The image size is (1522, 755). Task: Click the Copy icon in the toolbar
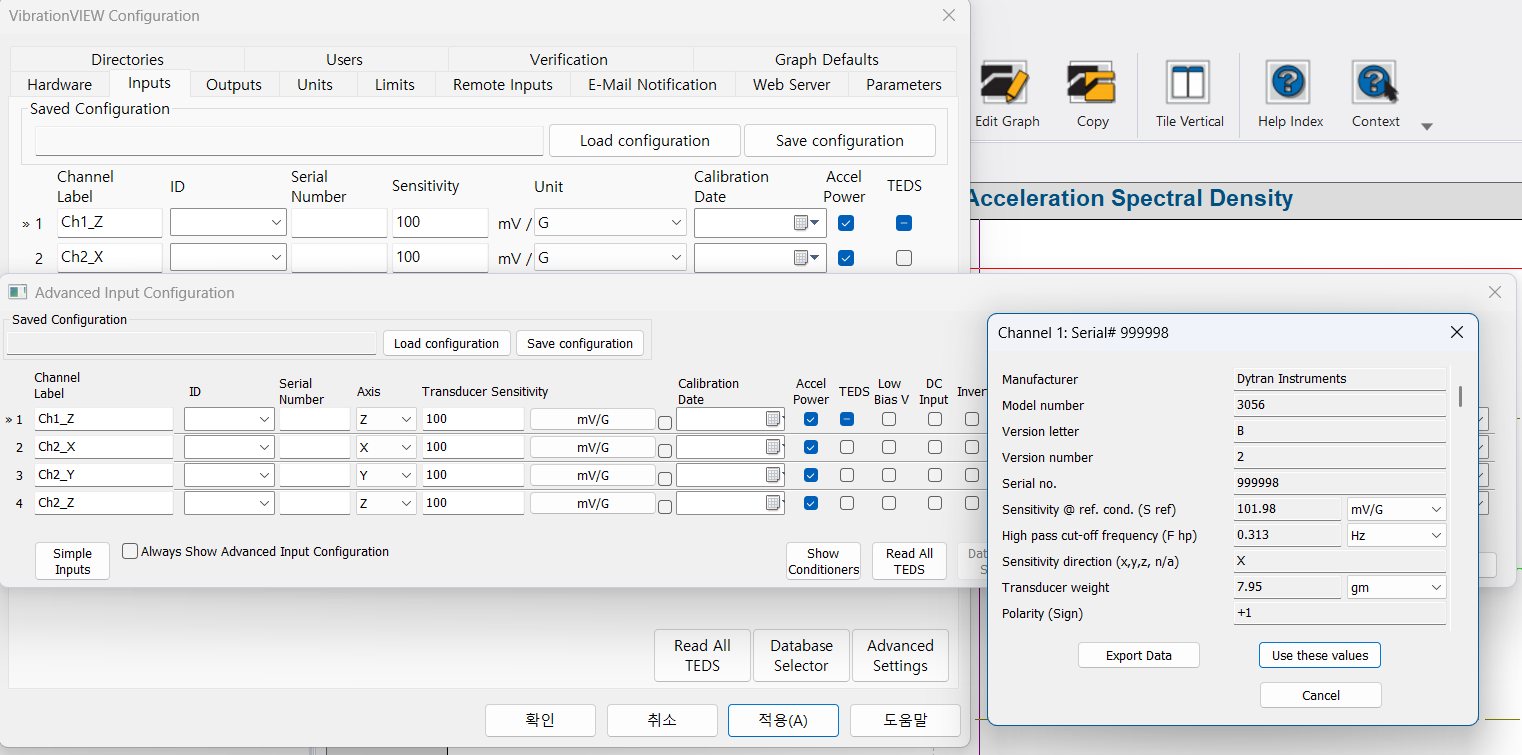point(1091,93)
